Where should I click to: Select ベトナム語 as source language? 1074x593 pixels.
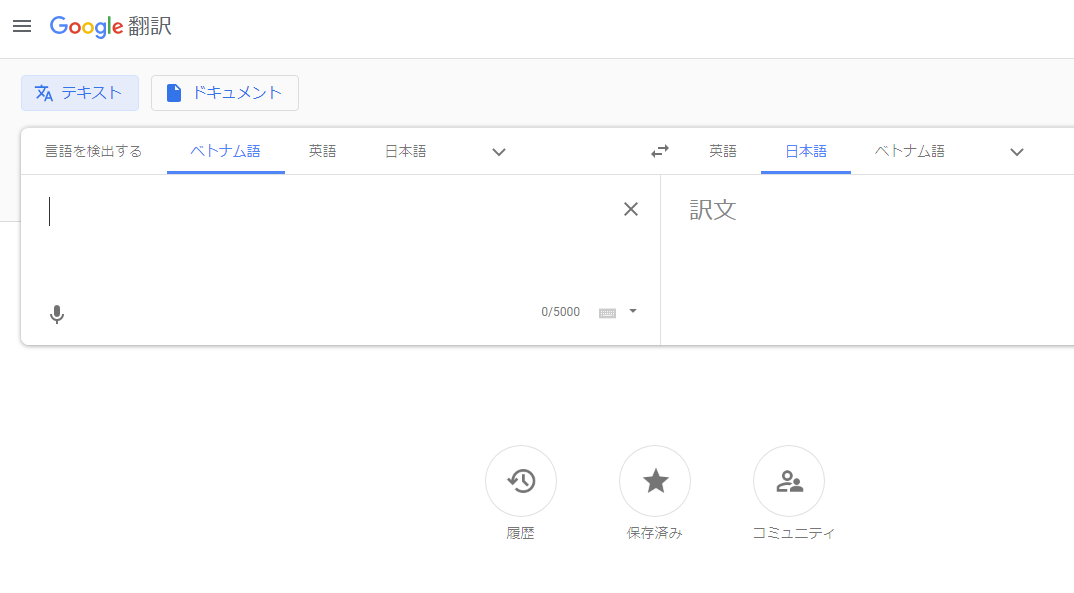(x=225, y=151)
